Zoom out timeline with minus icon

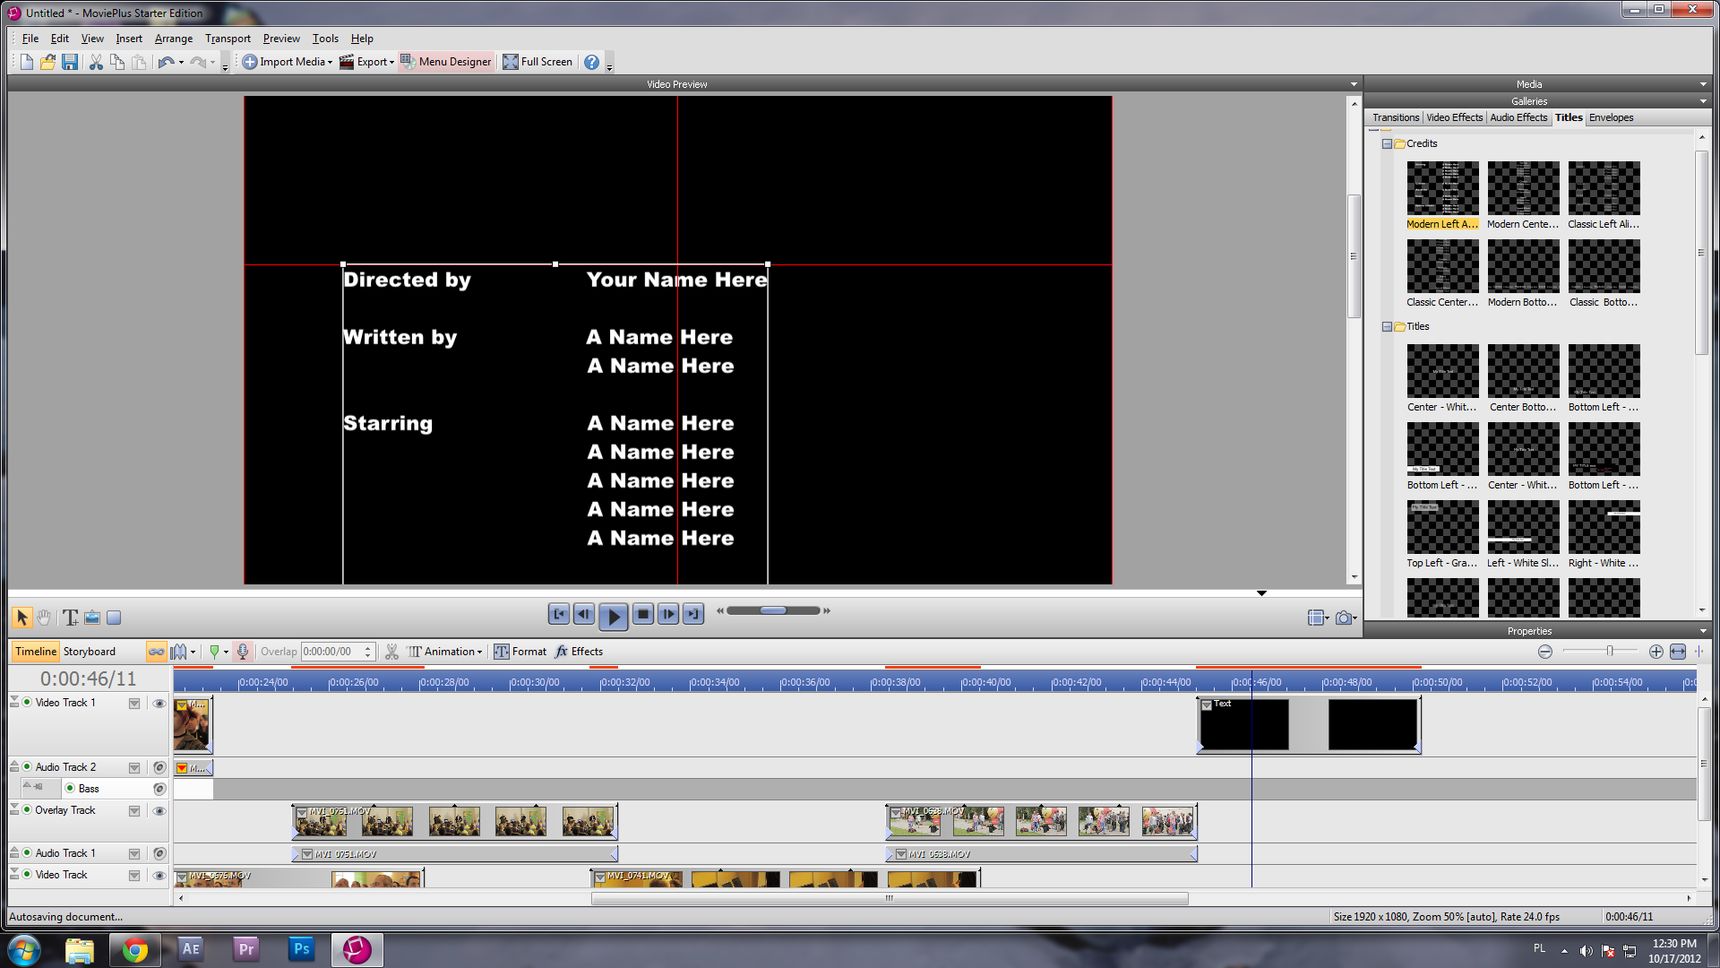1545,651
